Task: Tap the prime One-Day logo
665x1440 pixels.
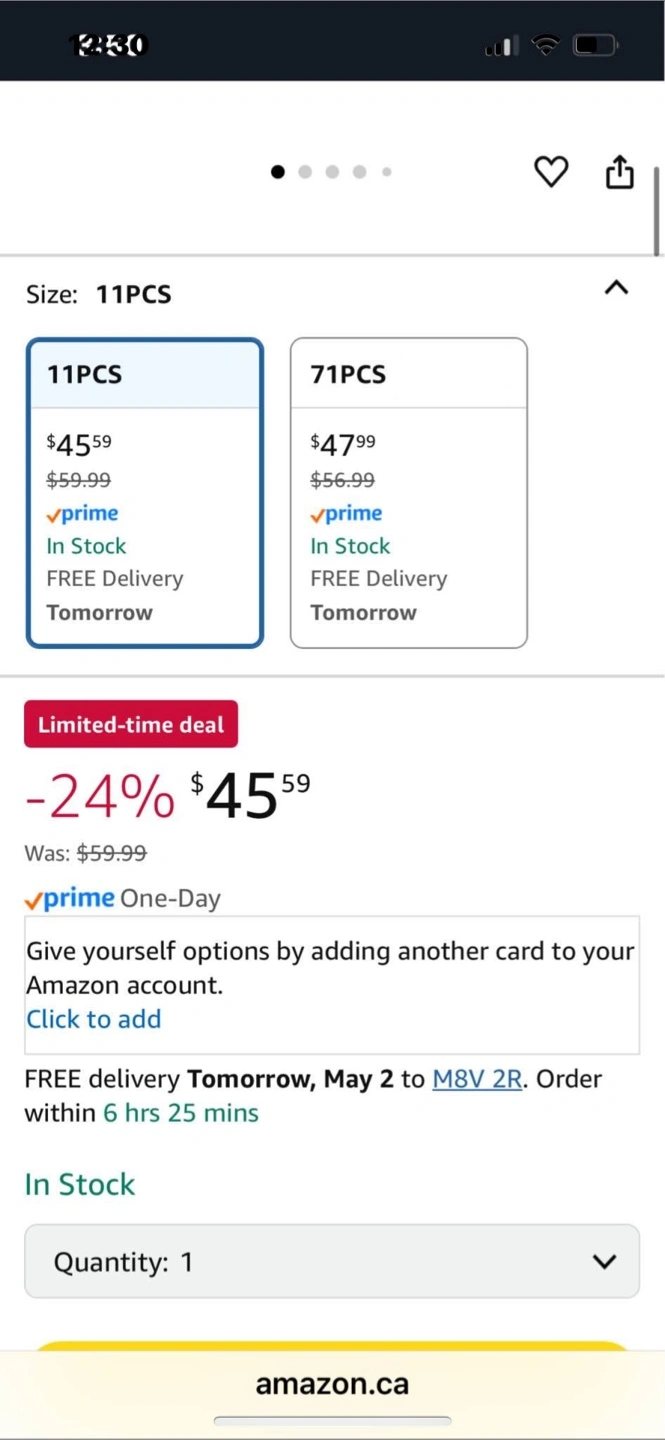Action: coord(70,899)
